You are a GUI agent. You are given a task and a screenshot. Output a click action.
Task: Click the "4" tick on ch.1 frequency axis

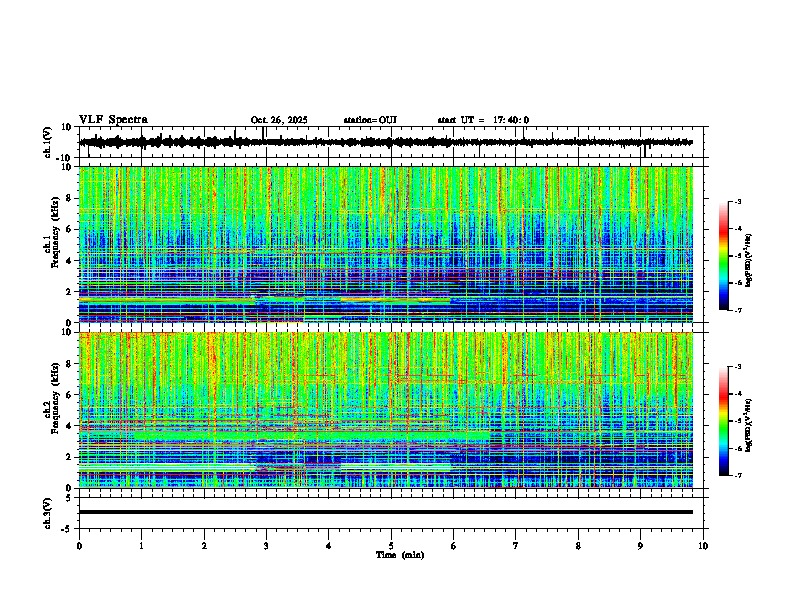(x=70, y=261)
